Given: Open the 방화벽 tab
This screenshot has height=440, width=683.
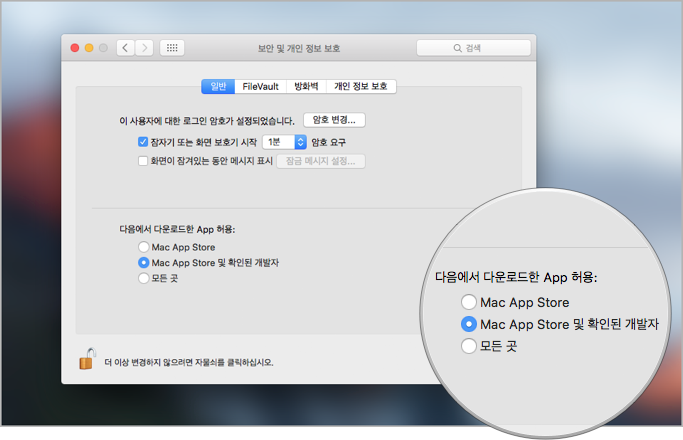Looking at the screenshot, I should pos(306,86).
